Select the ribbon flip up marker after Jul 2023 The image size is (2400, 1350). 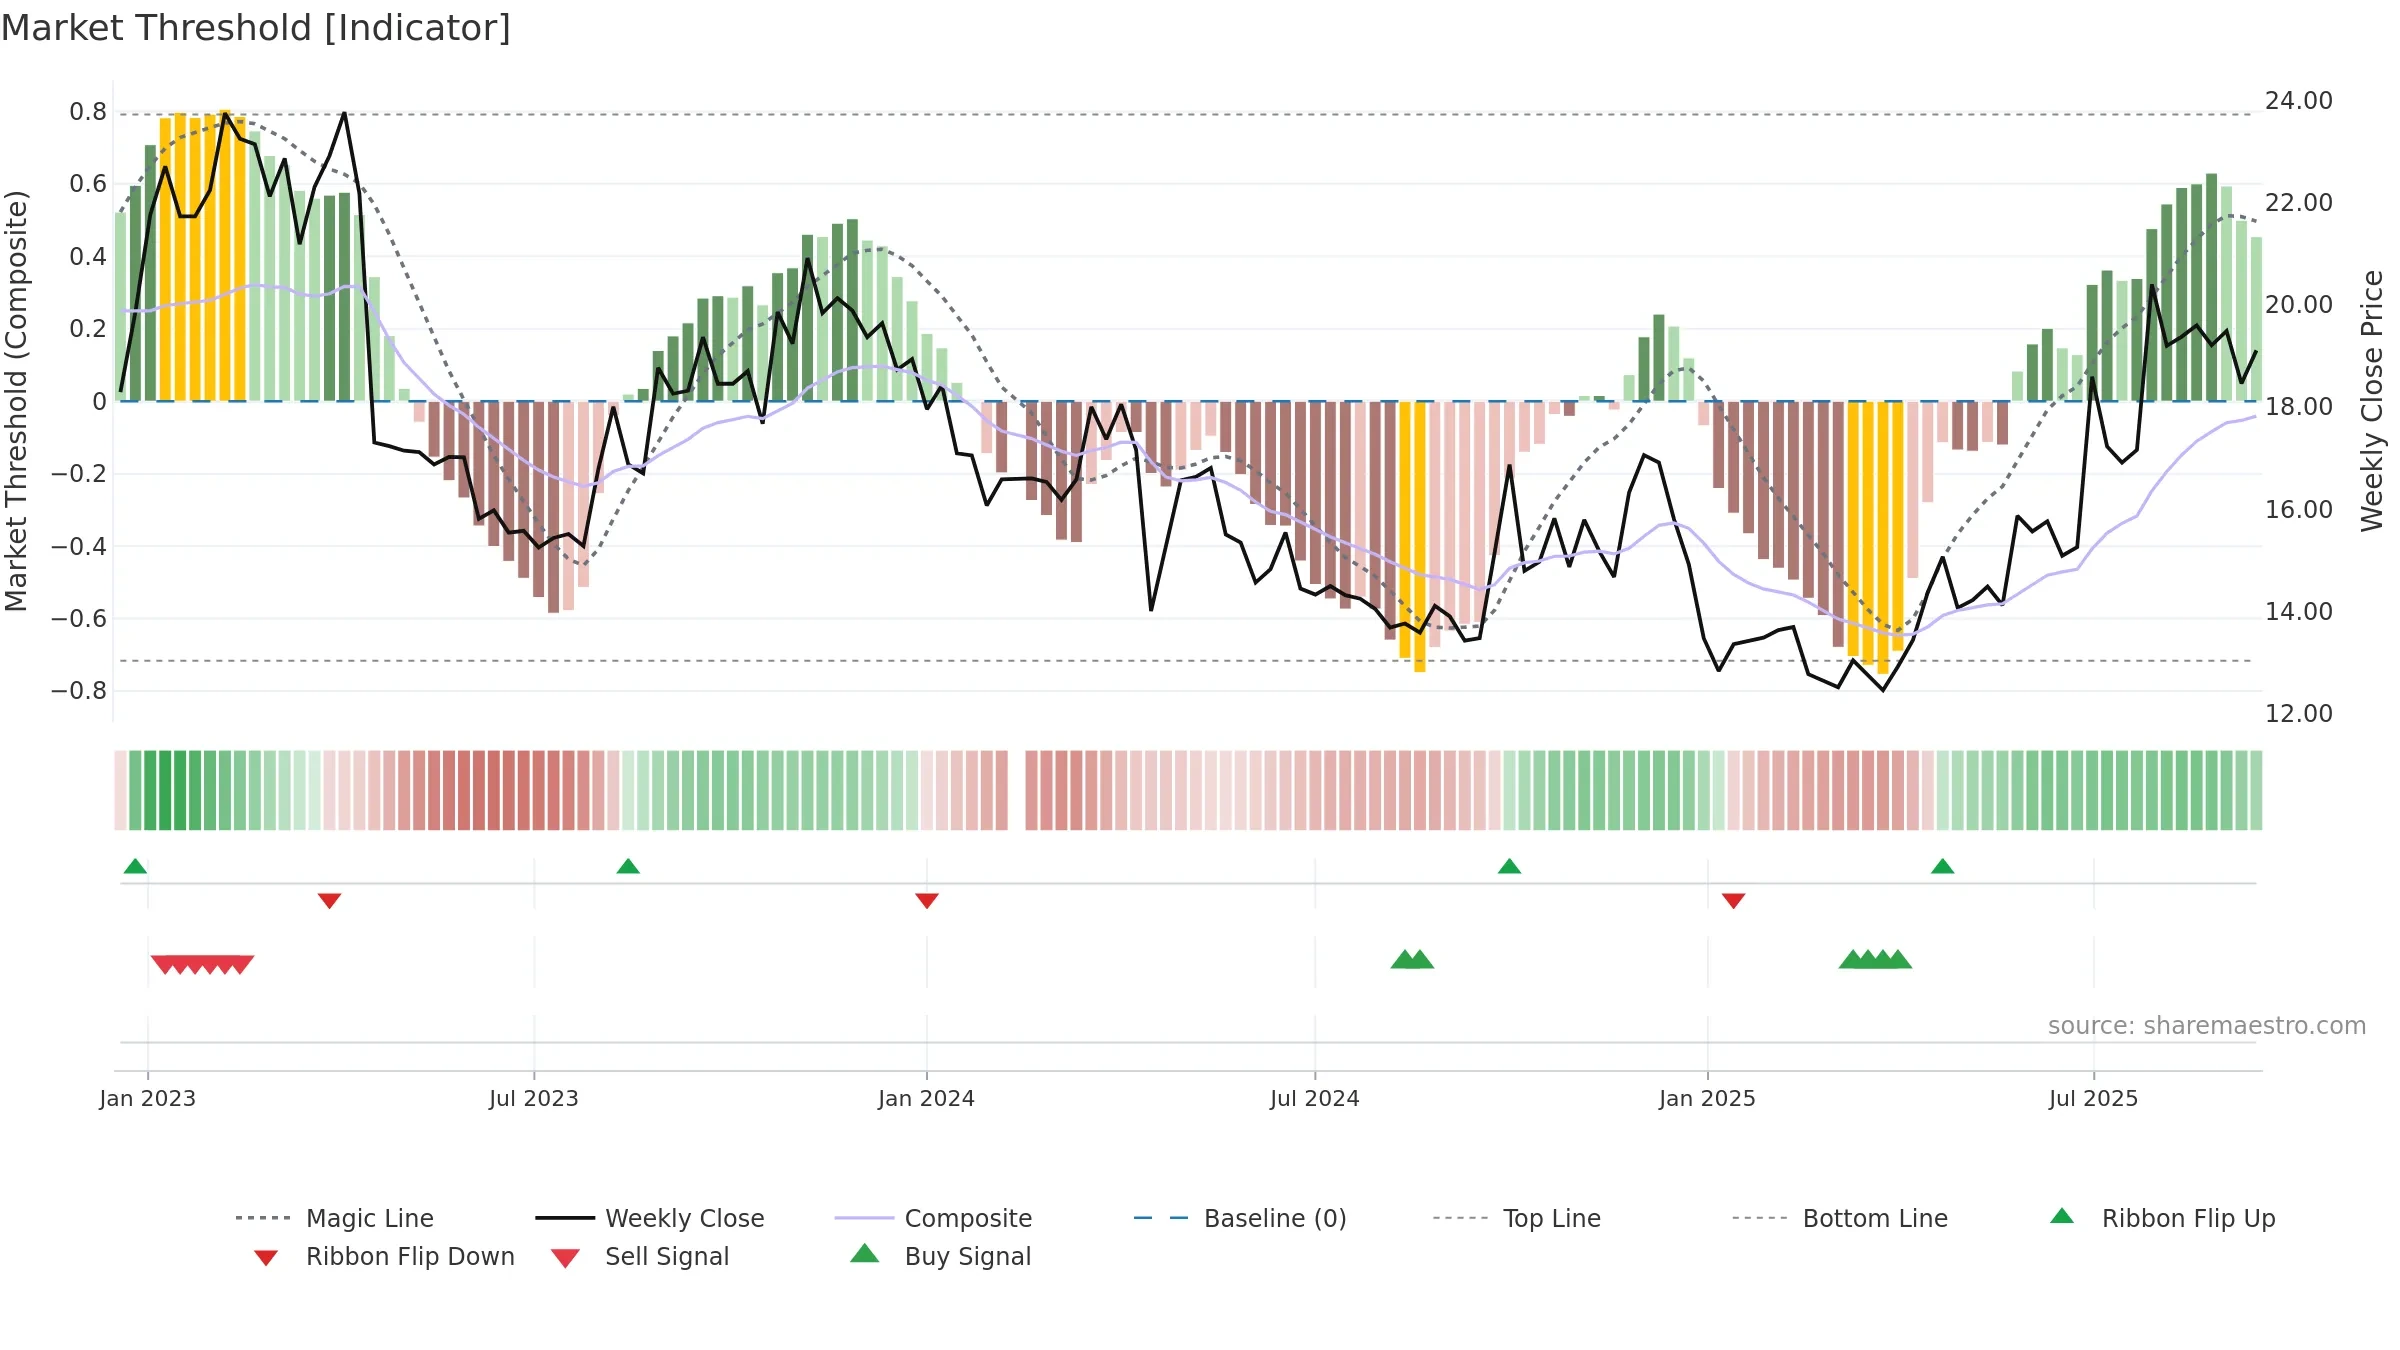628,866
